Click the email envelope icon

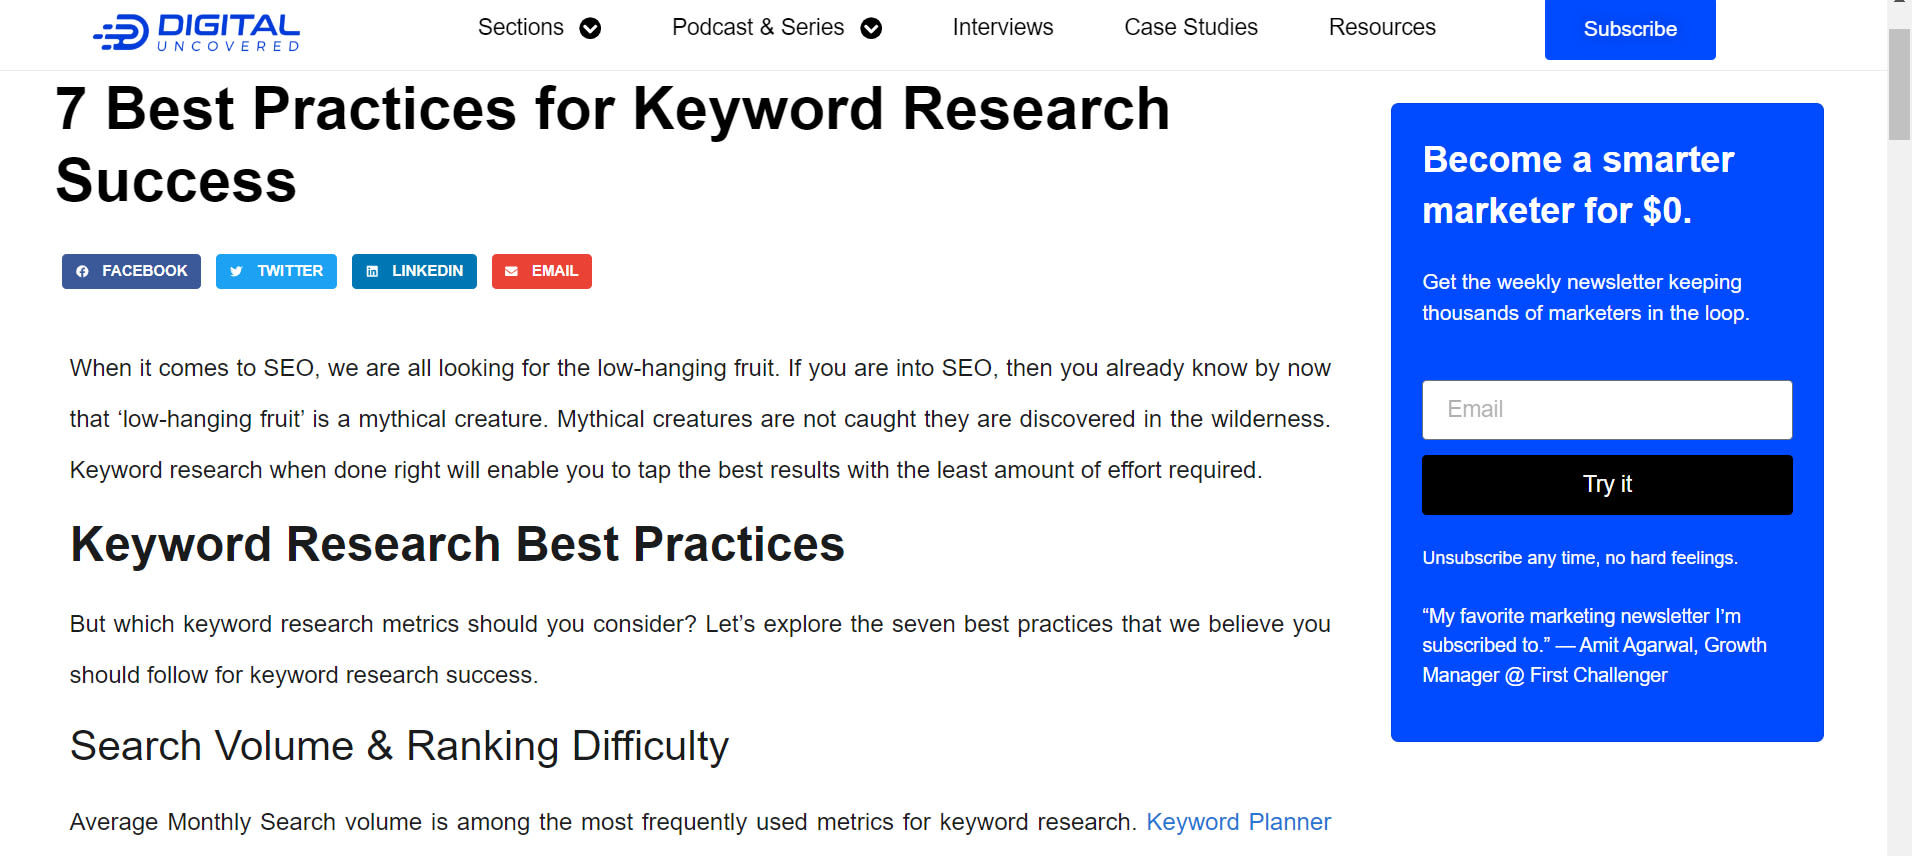(x=512, y=271)
